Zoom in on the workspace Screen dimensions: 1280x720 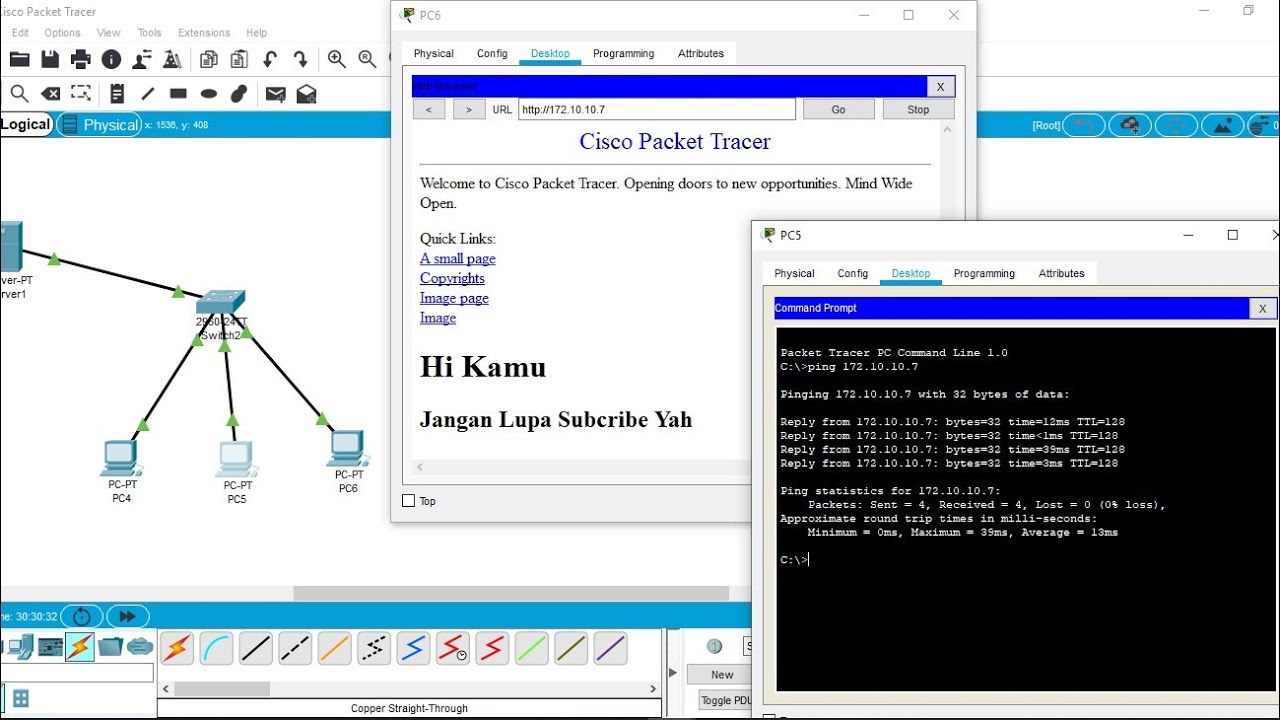click(337, 60)
